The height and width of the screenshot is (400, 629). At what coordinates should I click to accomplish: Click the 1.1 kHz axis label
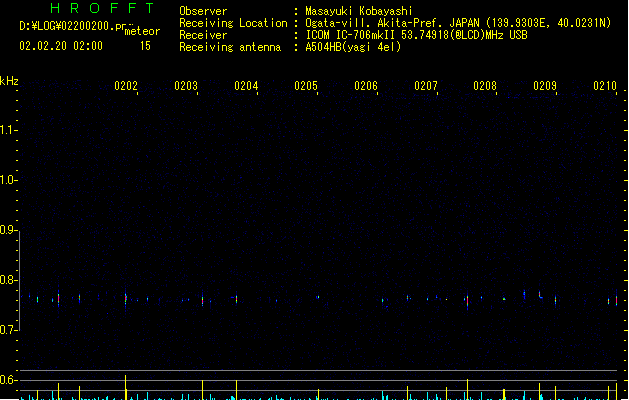[8, 130]
